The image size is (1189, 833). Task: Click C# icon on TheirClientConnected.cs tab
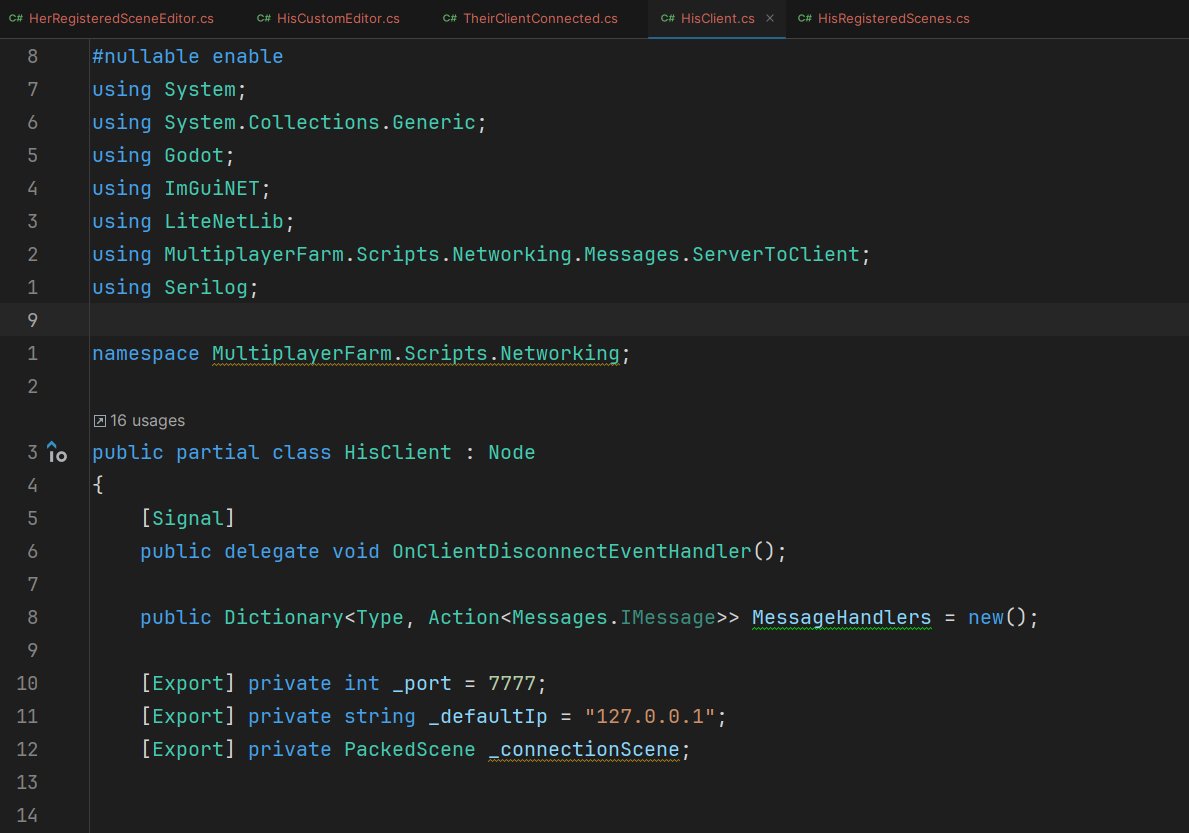(450, 18)
